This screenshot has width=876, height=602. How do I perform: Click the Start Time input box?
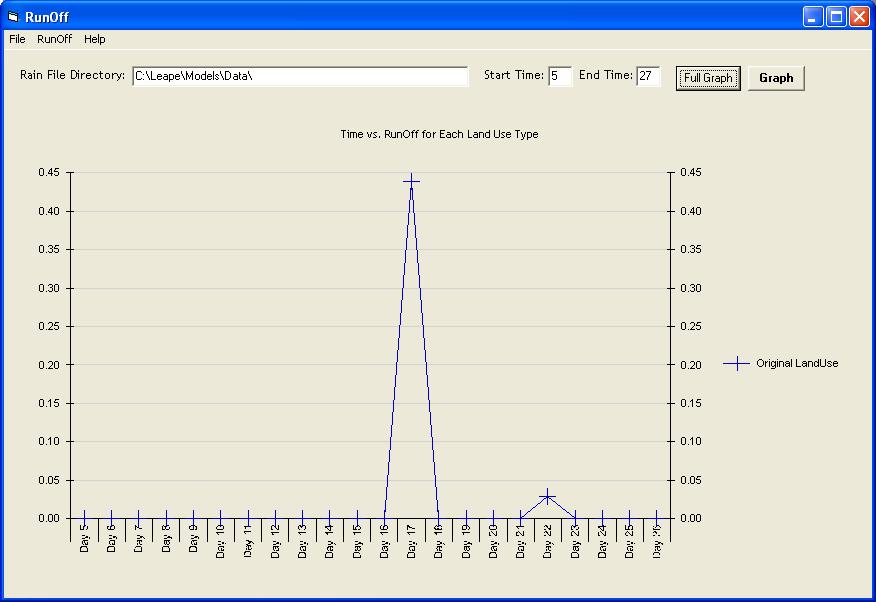(560, 76)
